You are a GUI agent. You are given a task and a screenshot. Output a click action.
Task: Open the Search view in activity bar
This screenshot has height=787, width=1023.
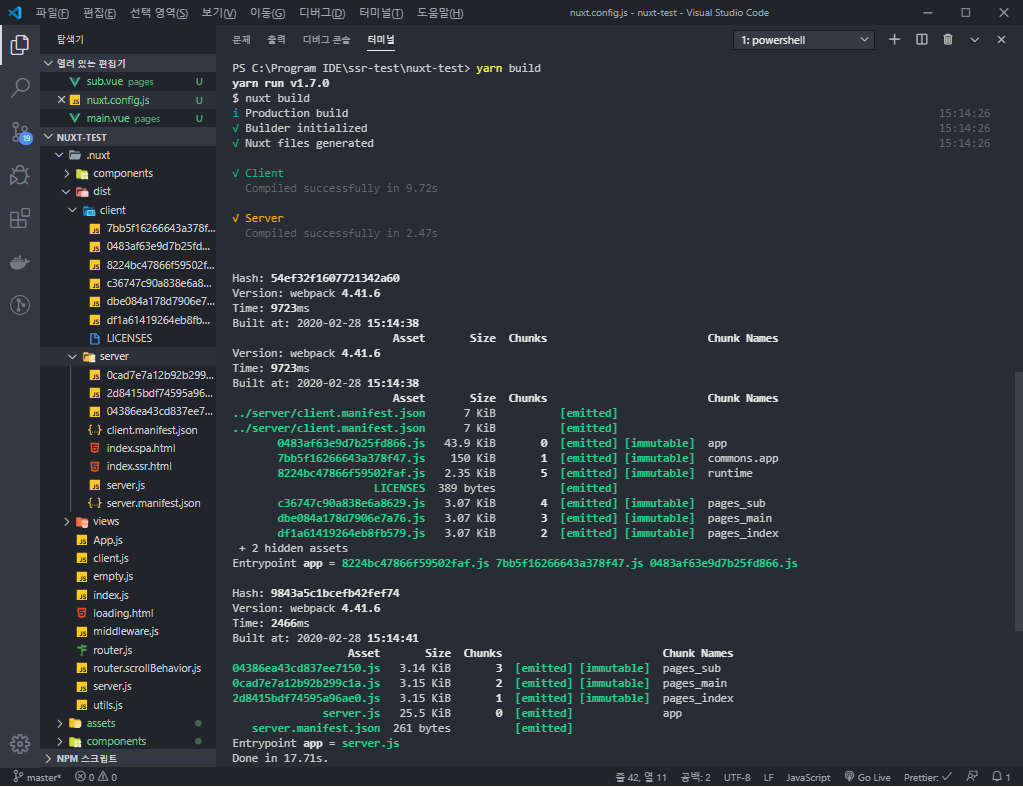(x=20, y=87)
